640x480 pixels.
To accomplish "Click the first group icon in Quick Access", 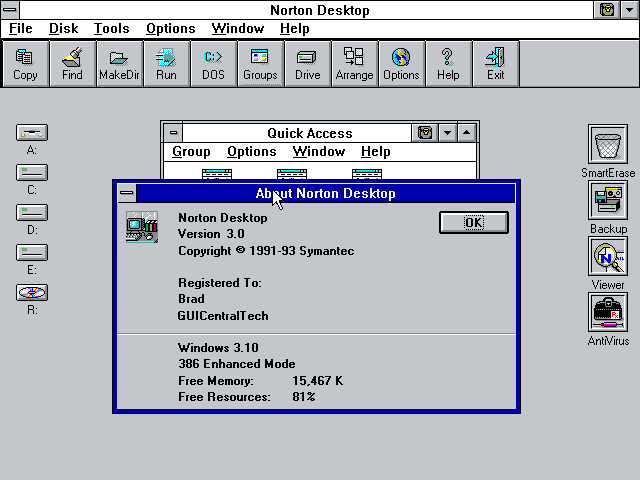I will pos(217,174).
